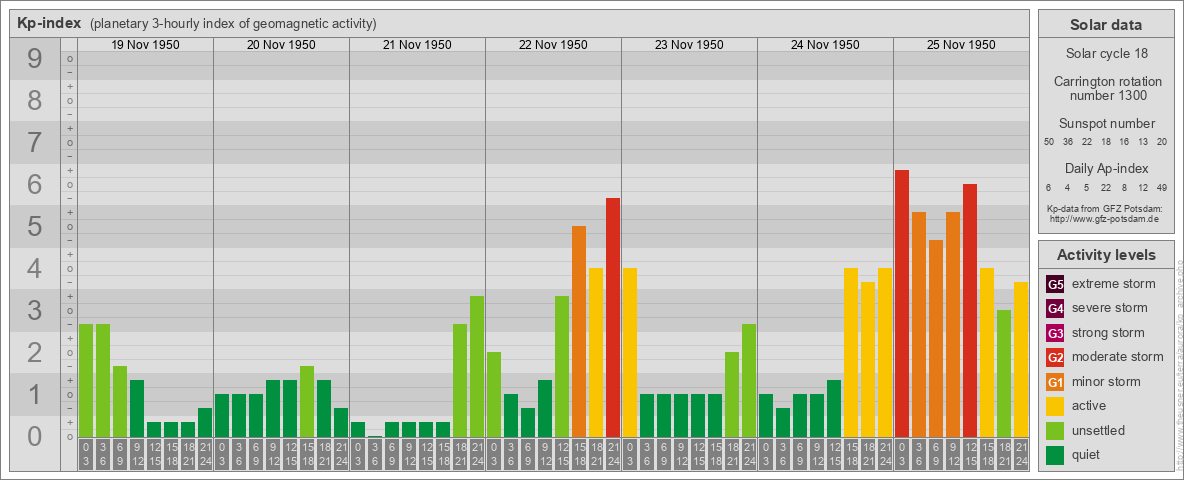Image resolution: width=1184 pixels, height=480 pixels.
Task: Select the light green unsettled swatch
Action: point(1055,431)
